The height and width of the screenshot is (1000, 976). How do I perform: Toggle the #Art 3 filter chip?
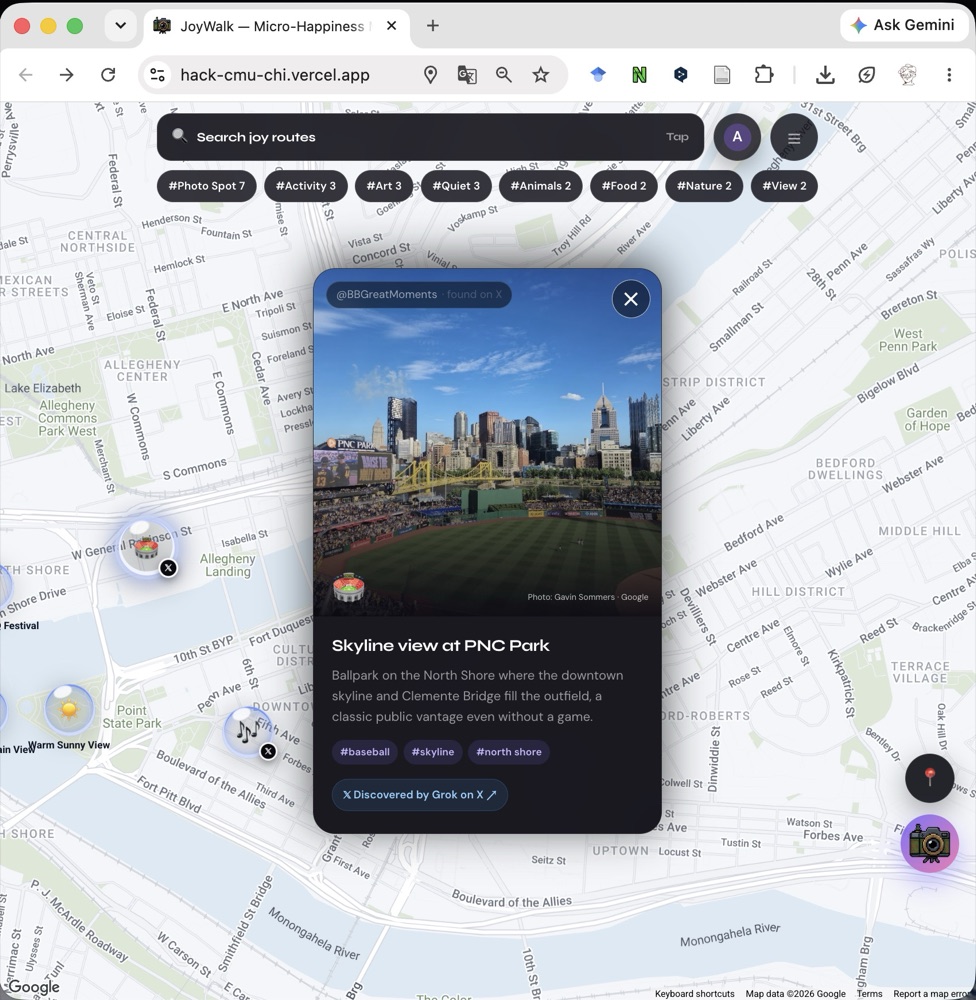pyautogui.click(x=384, y=186)
